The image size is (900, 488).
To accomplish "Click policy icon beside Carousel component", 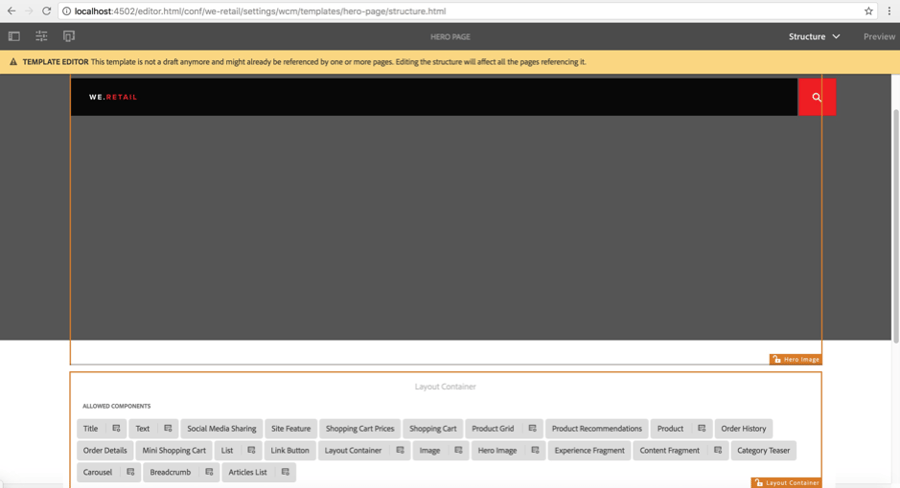I will pyautogui.click(x=130, y=472).
